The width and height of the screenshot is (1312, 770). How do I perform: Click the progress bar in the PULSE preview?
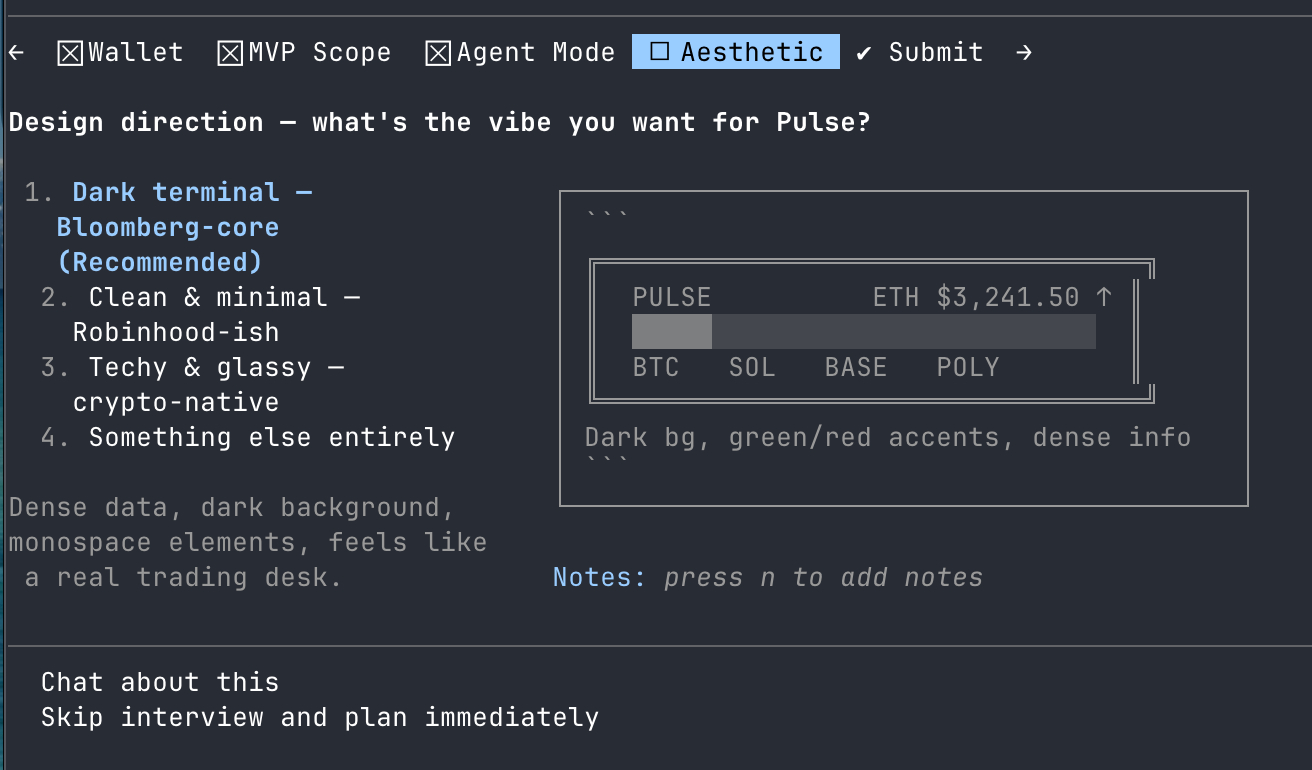tap(863, 332)
